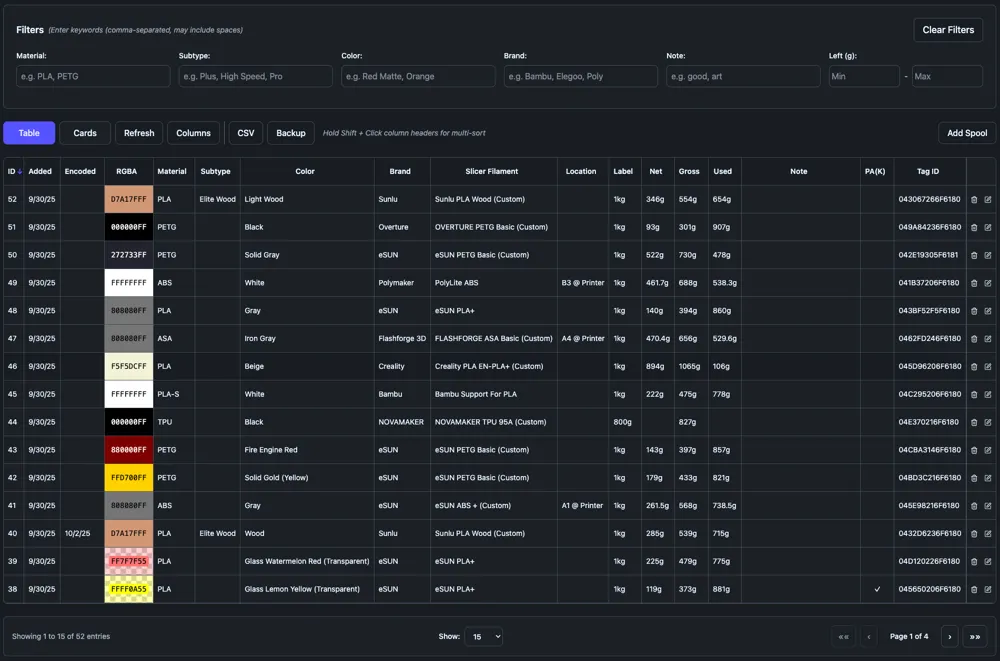Viewport: 1000px width, 661px height.
Task: Open the Show entries-per-page dropdown
Action: tap(484, 636)
